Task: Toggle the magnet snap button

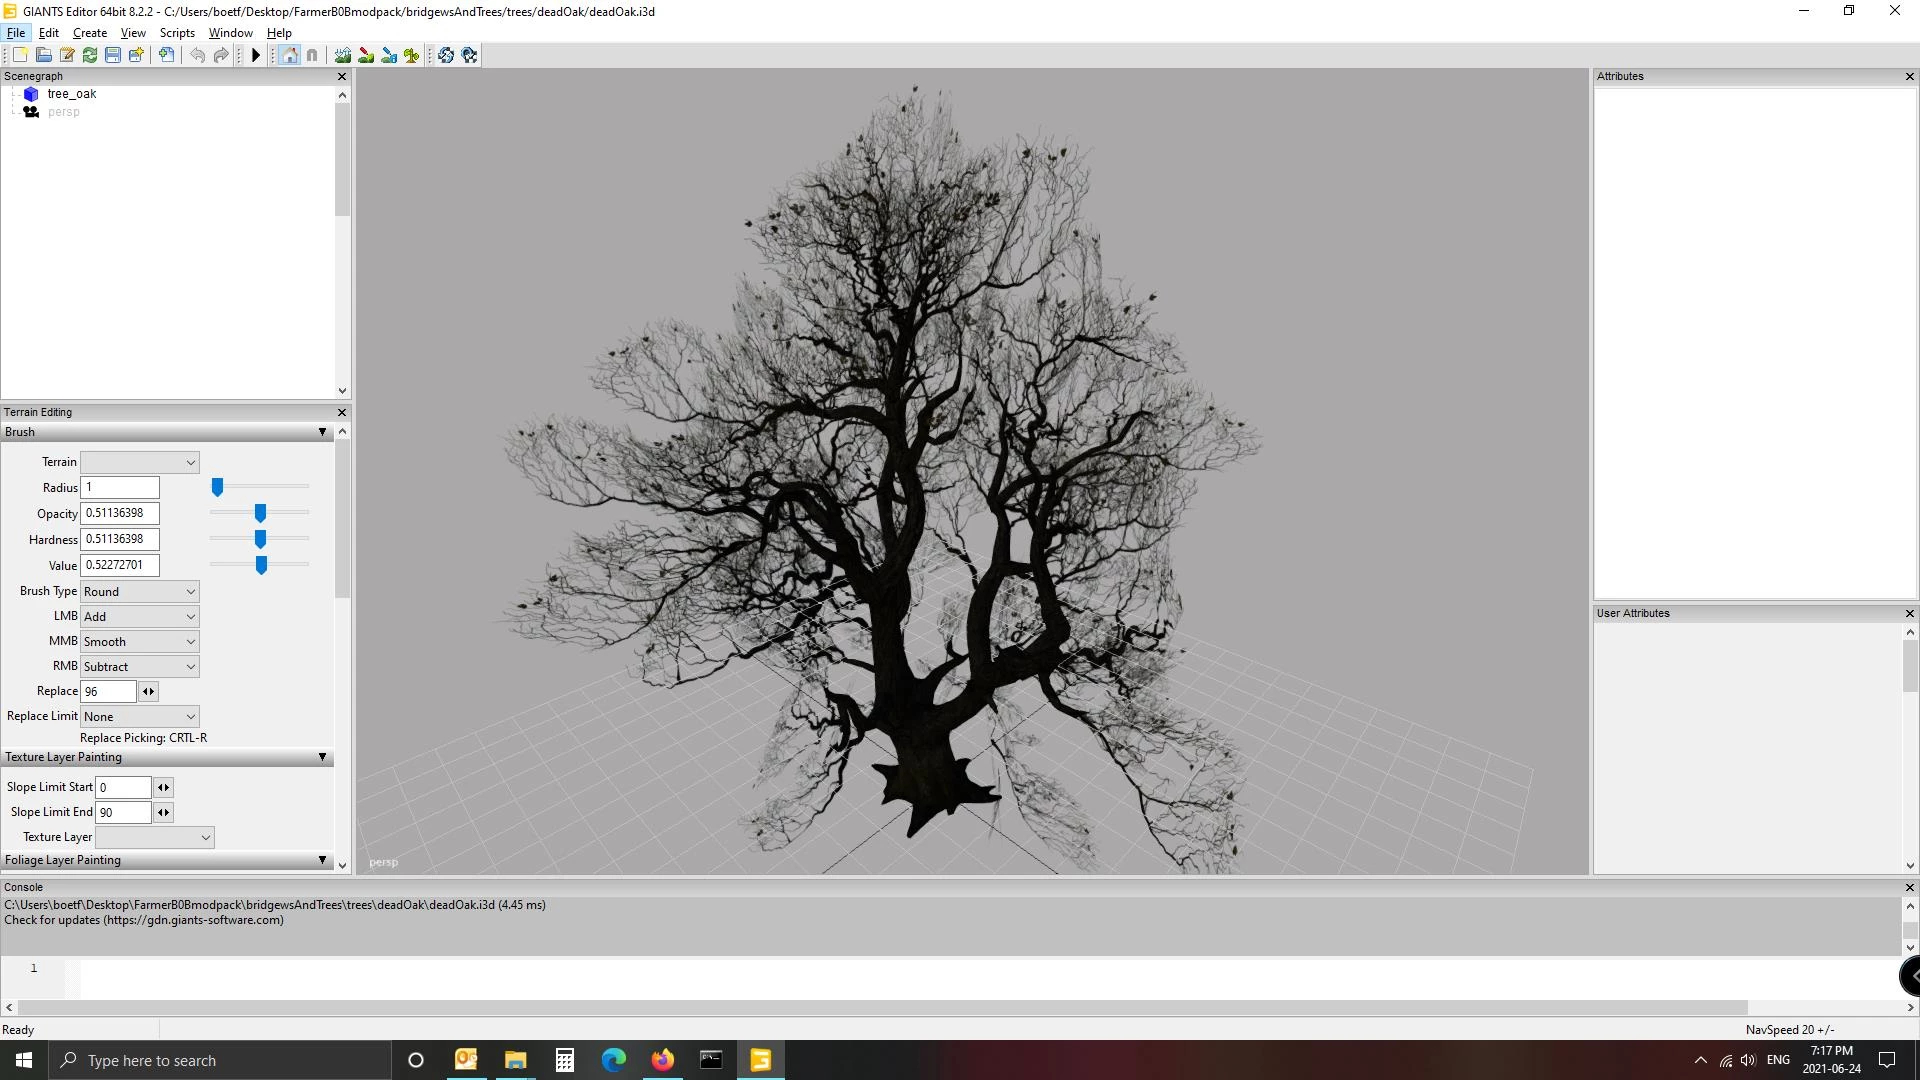Action: [312, 55]
